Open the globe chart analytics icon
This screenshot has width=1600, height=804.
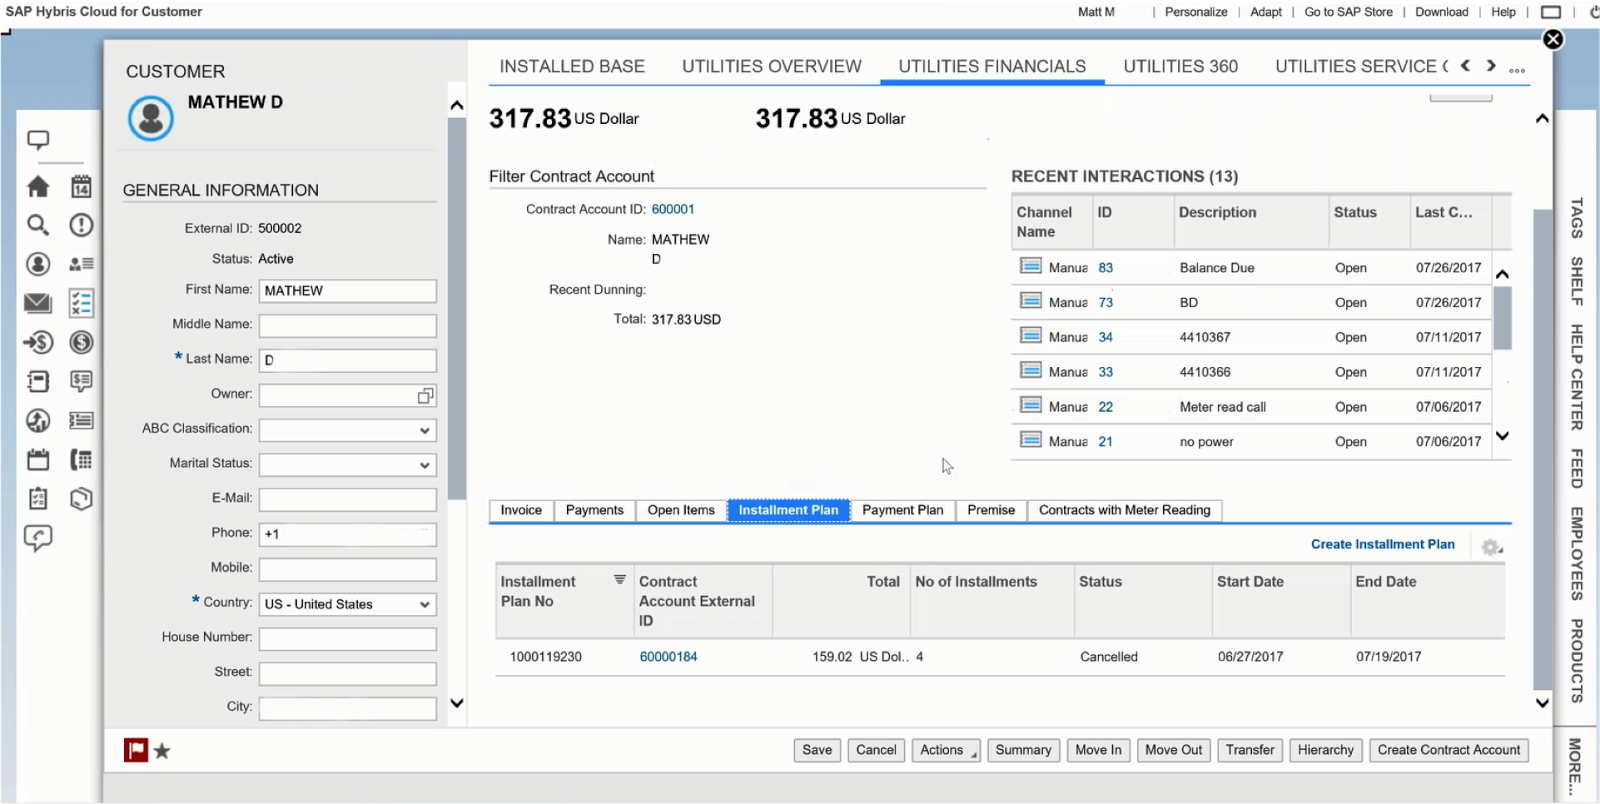[38, 420]
